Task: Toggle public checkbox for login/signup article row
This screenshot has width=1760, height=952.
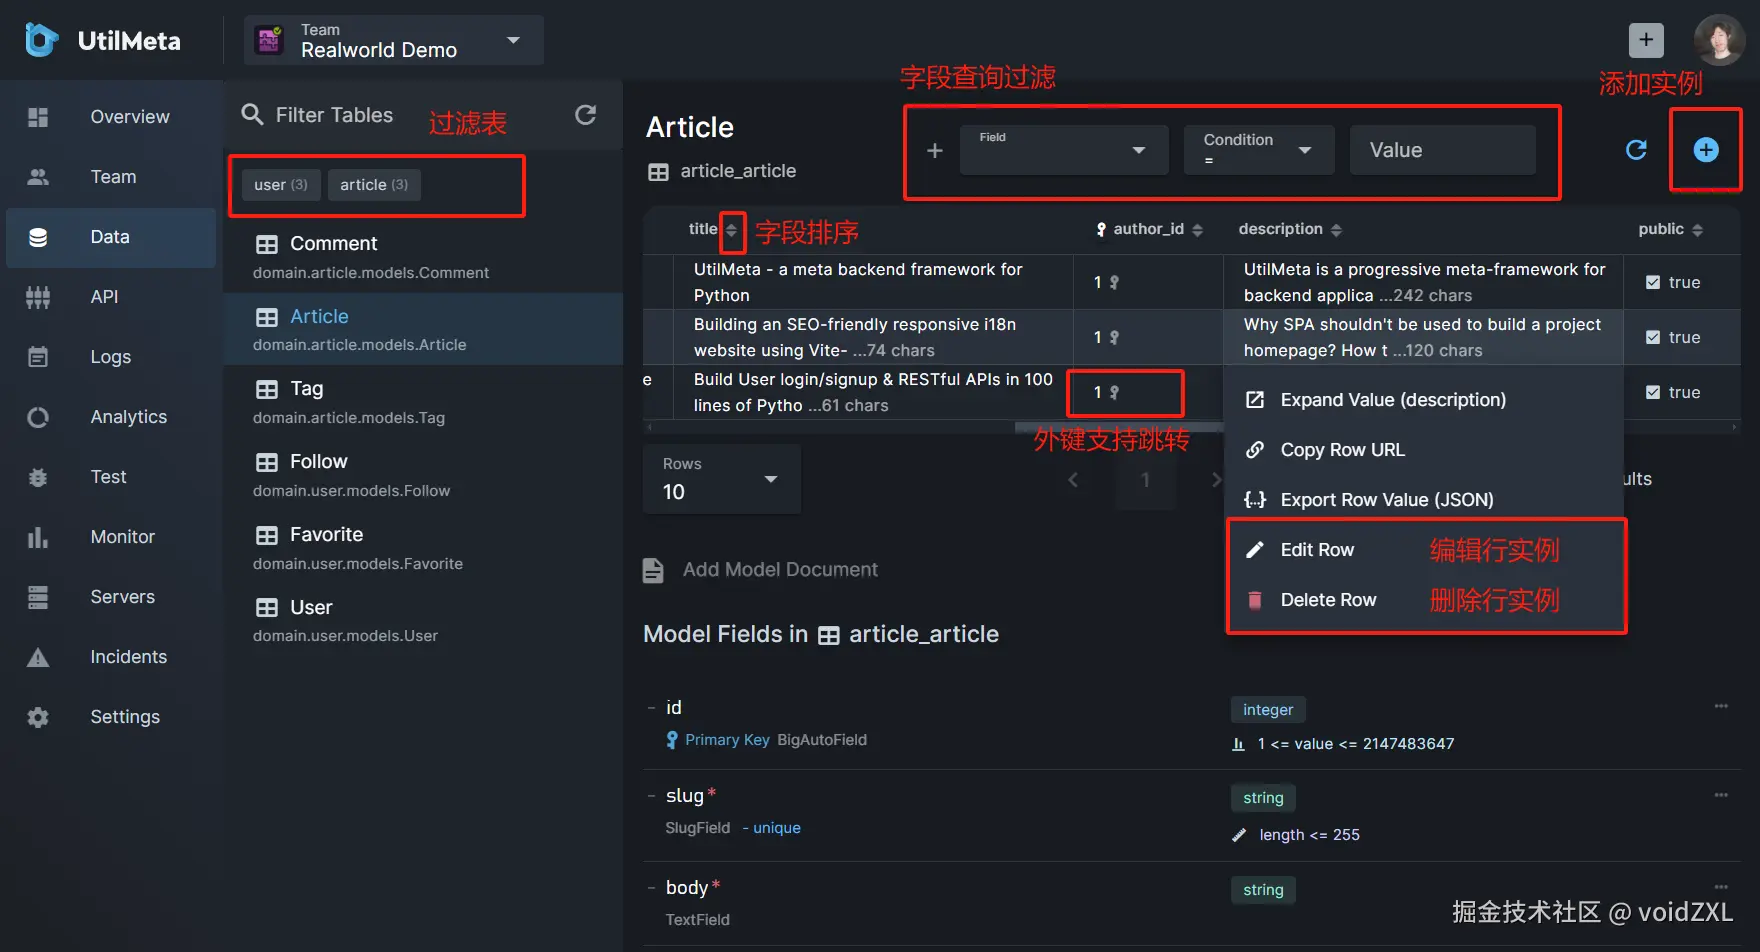Action: [1653, 393]
